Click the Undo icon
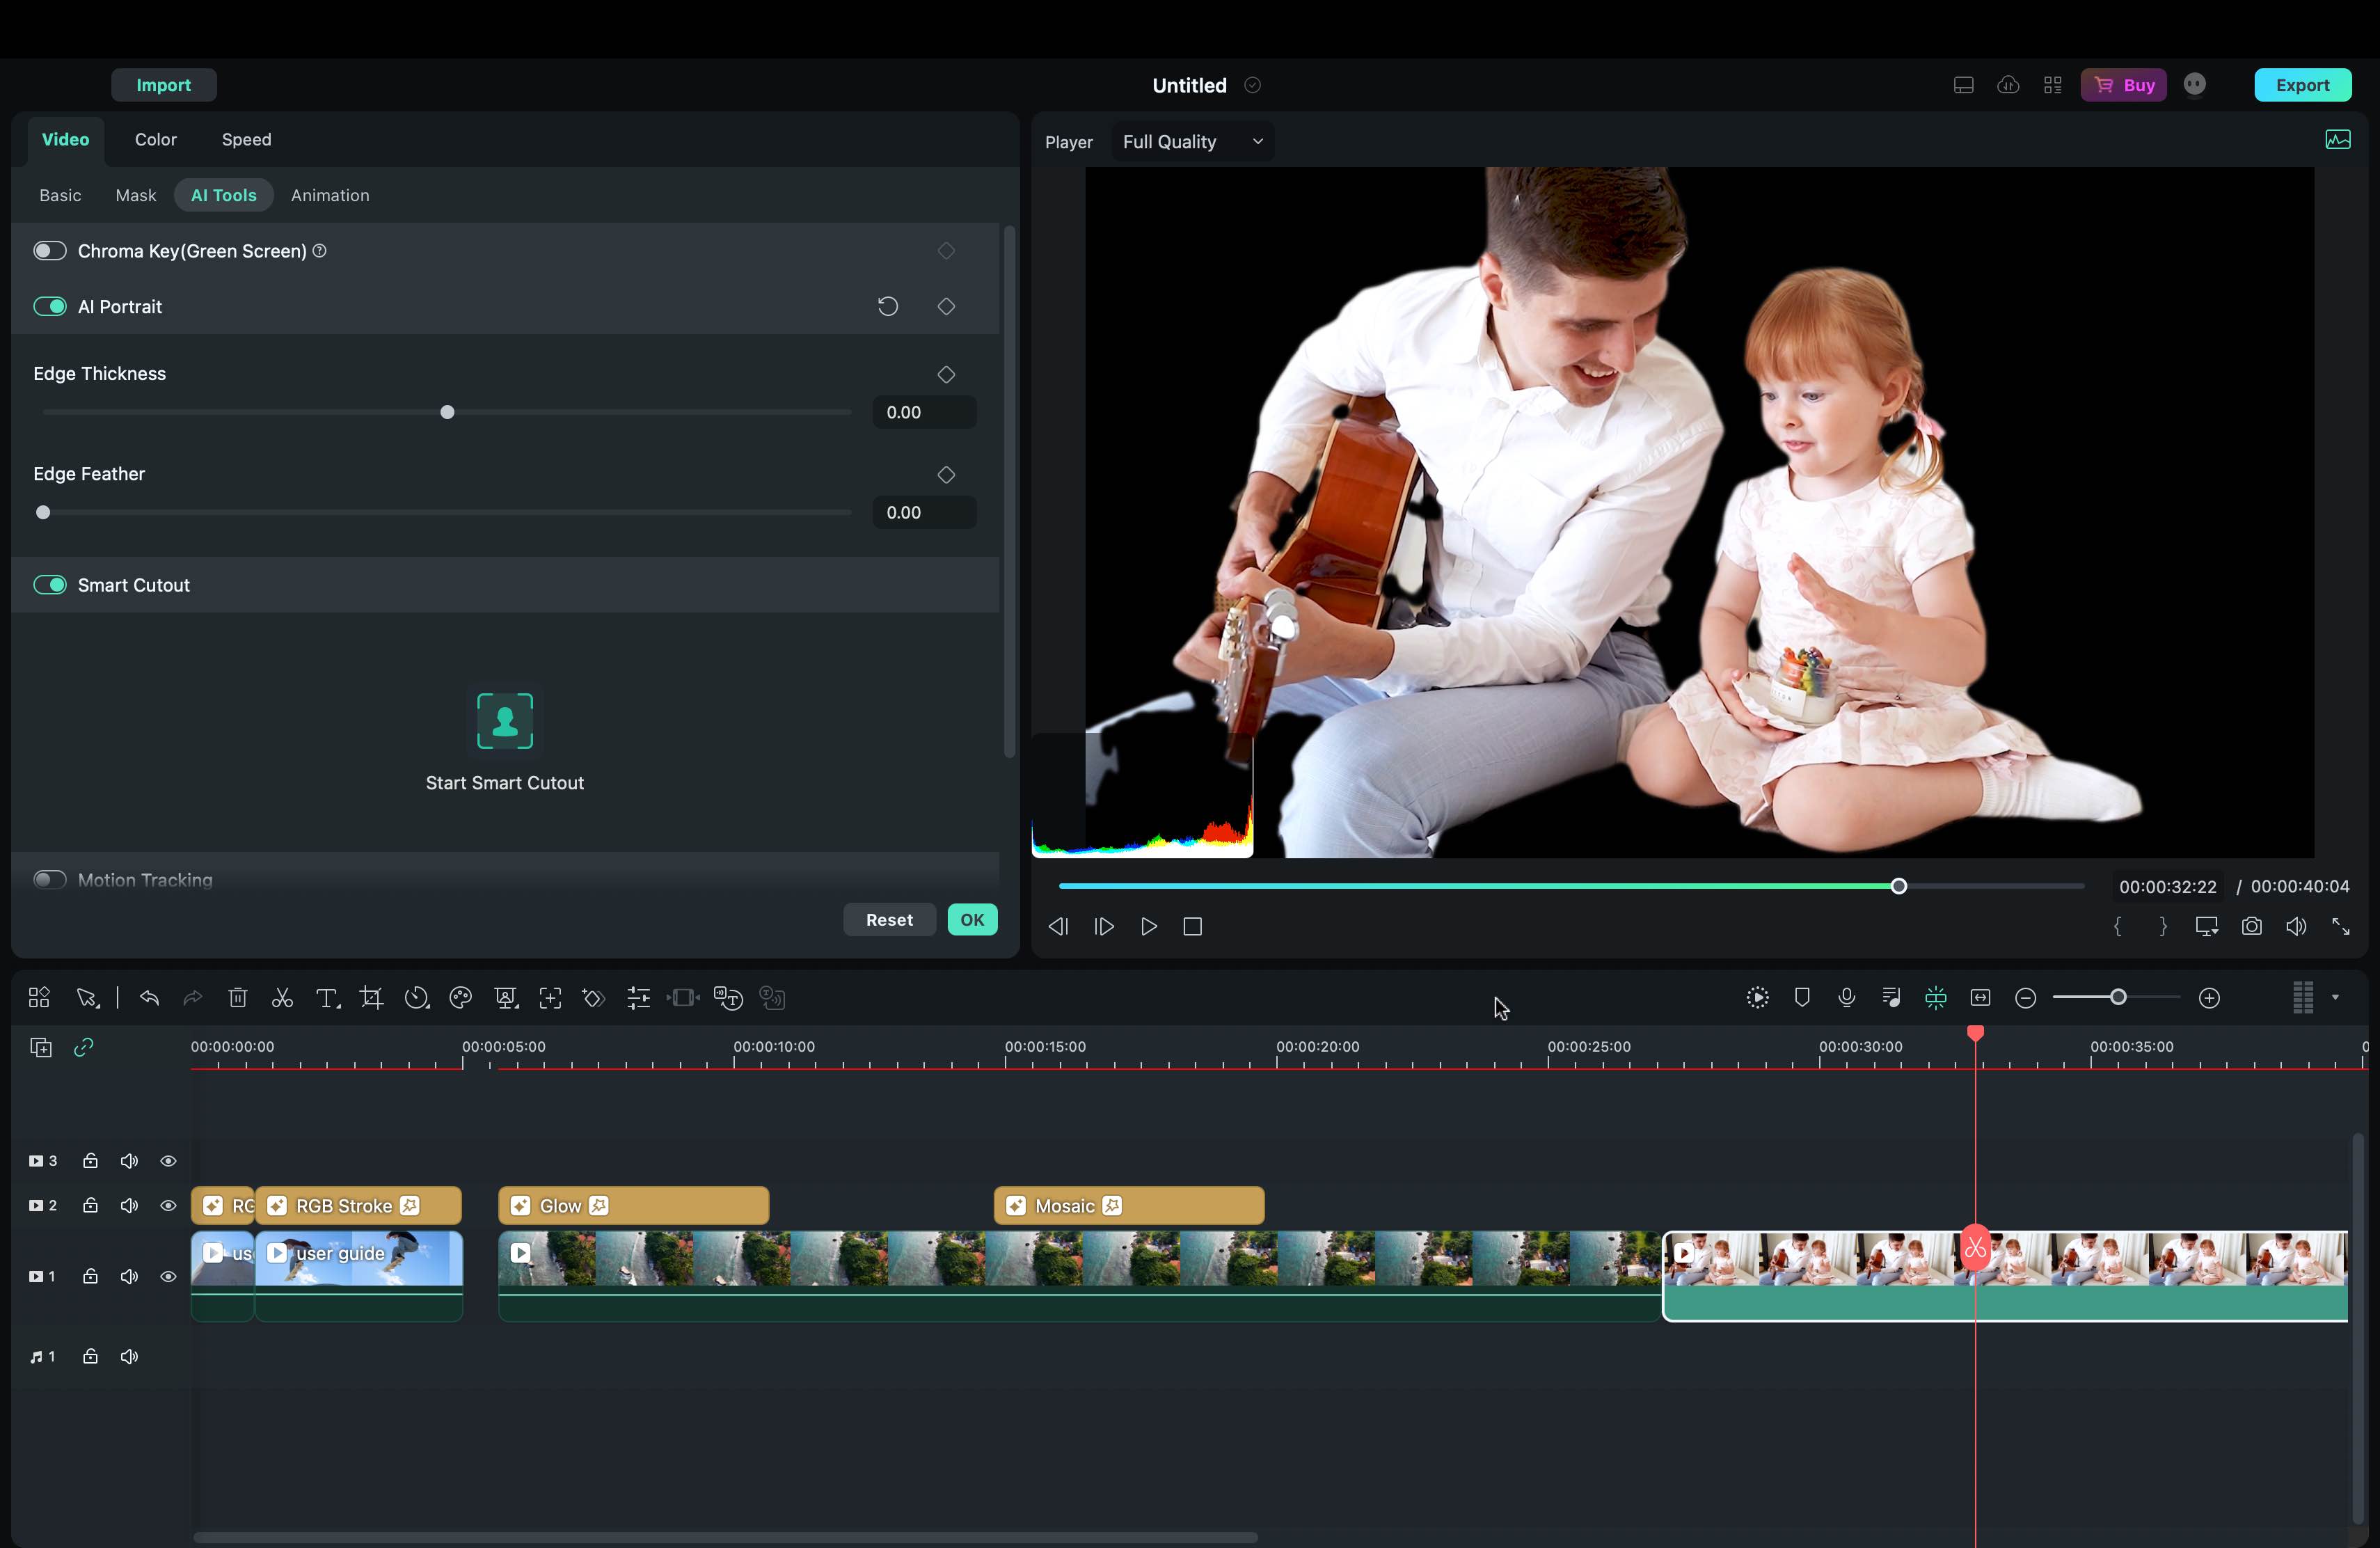Viewport: 2380px width, 1548px height. click(x=148, y=998)
